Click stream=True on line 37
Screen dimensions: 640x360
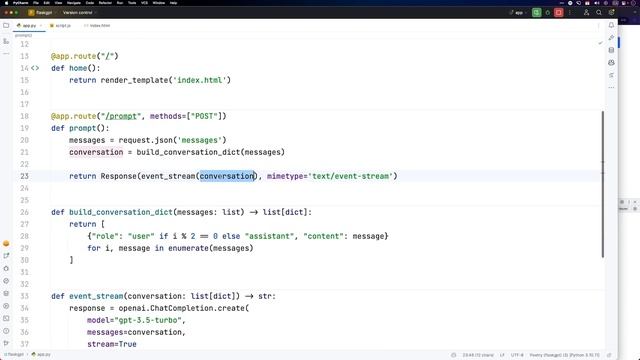coord(111,344)
